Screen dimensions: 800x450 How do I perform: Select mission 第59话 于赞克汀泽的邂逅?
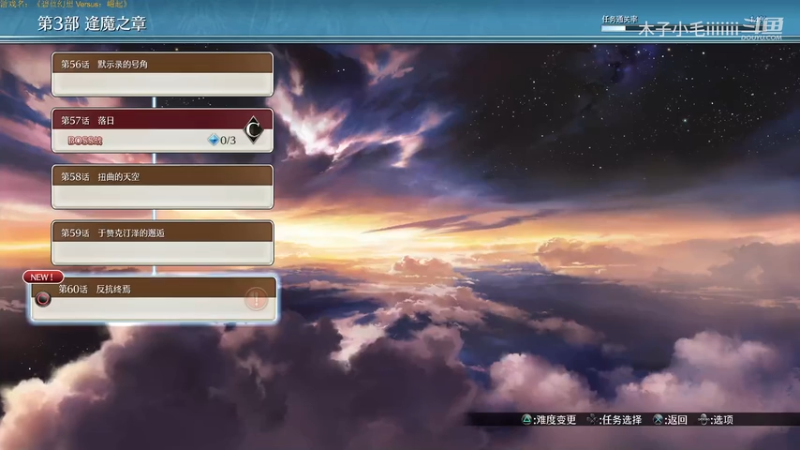click(x=162, y=243)
